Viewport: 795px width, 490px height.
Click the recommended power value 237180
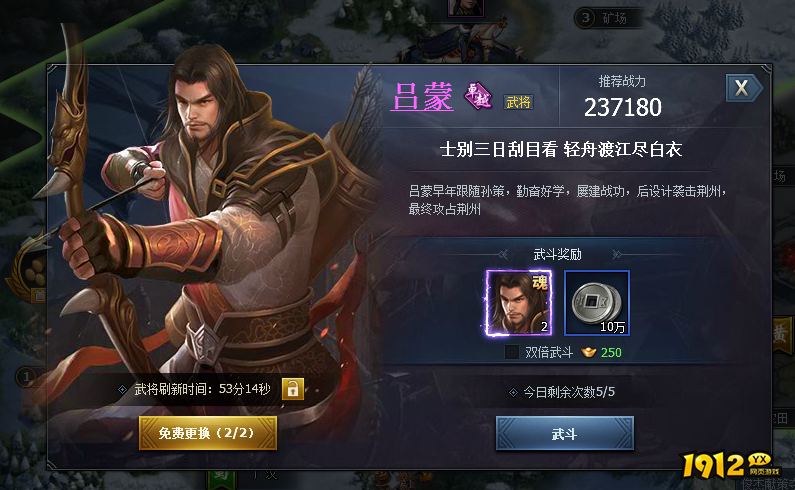coord(623,107)
